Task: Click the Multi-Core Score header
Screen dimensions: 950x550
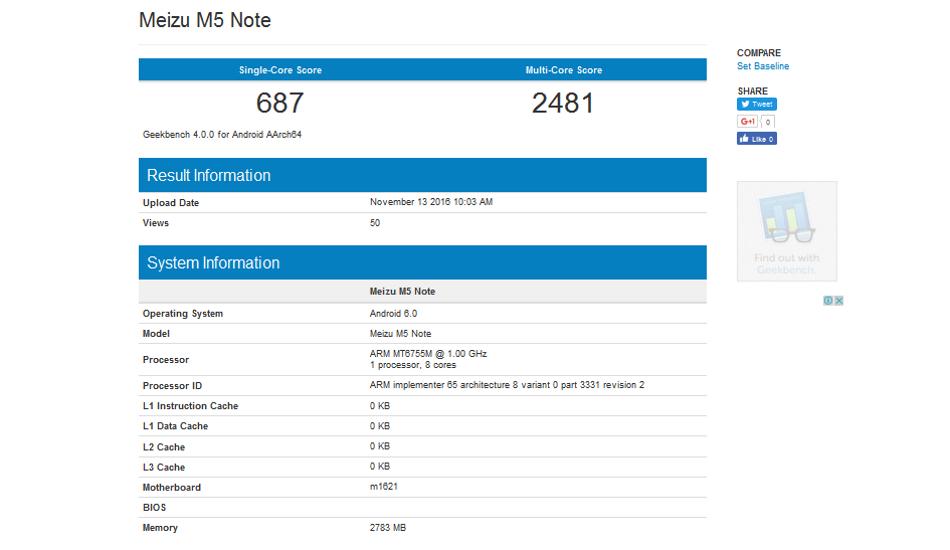Action: [563, 70]
